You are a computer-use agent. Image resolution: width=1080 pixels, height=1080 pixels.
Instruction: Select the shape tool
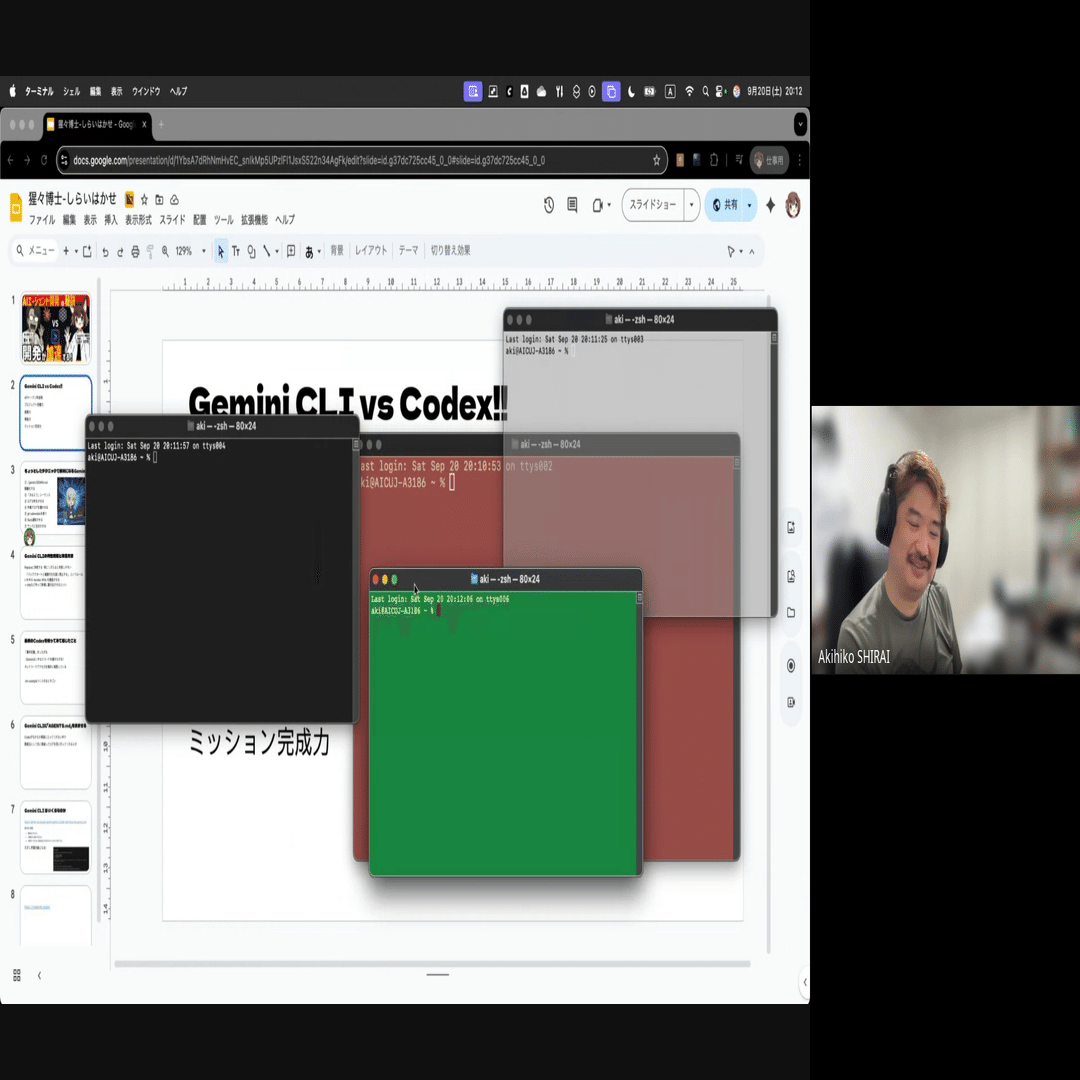coord(251,251)
